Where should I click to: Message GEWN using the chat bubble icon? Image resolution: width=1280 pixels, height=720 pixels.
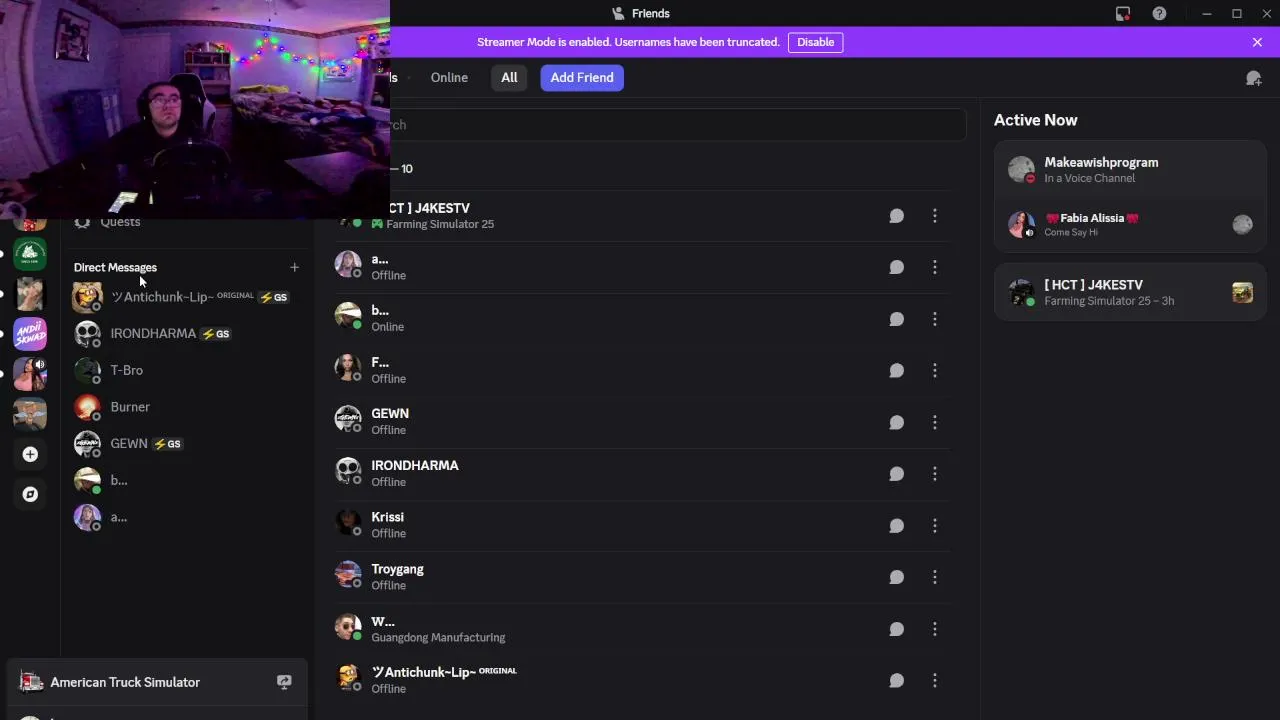(896, 422)
